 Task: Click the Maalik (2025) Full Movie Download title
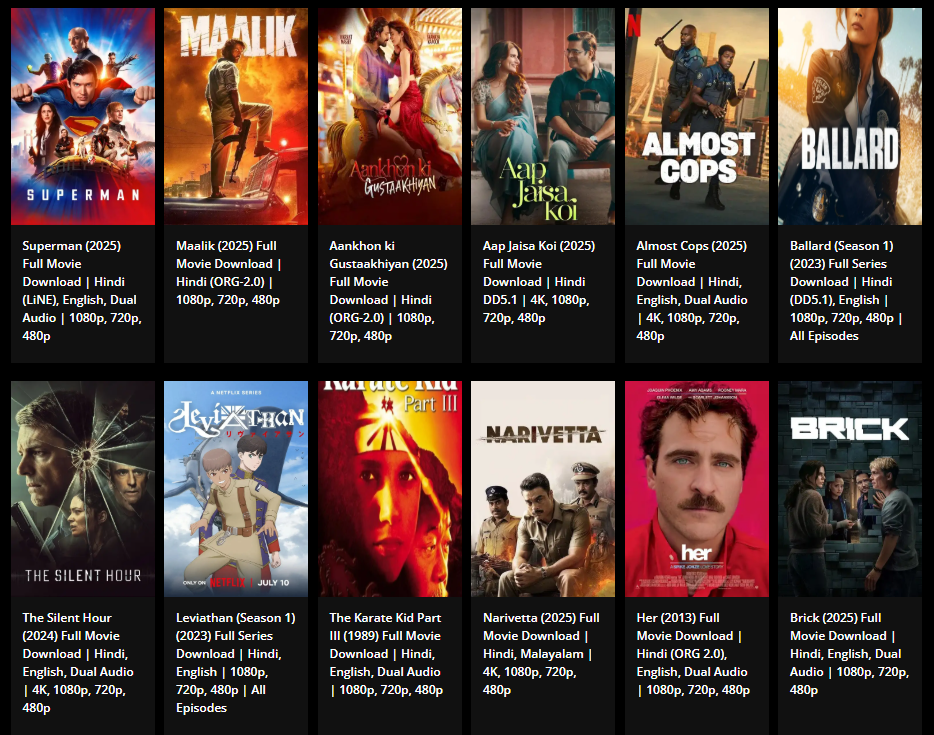click(x=229, y=273)
